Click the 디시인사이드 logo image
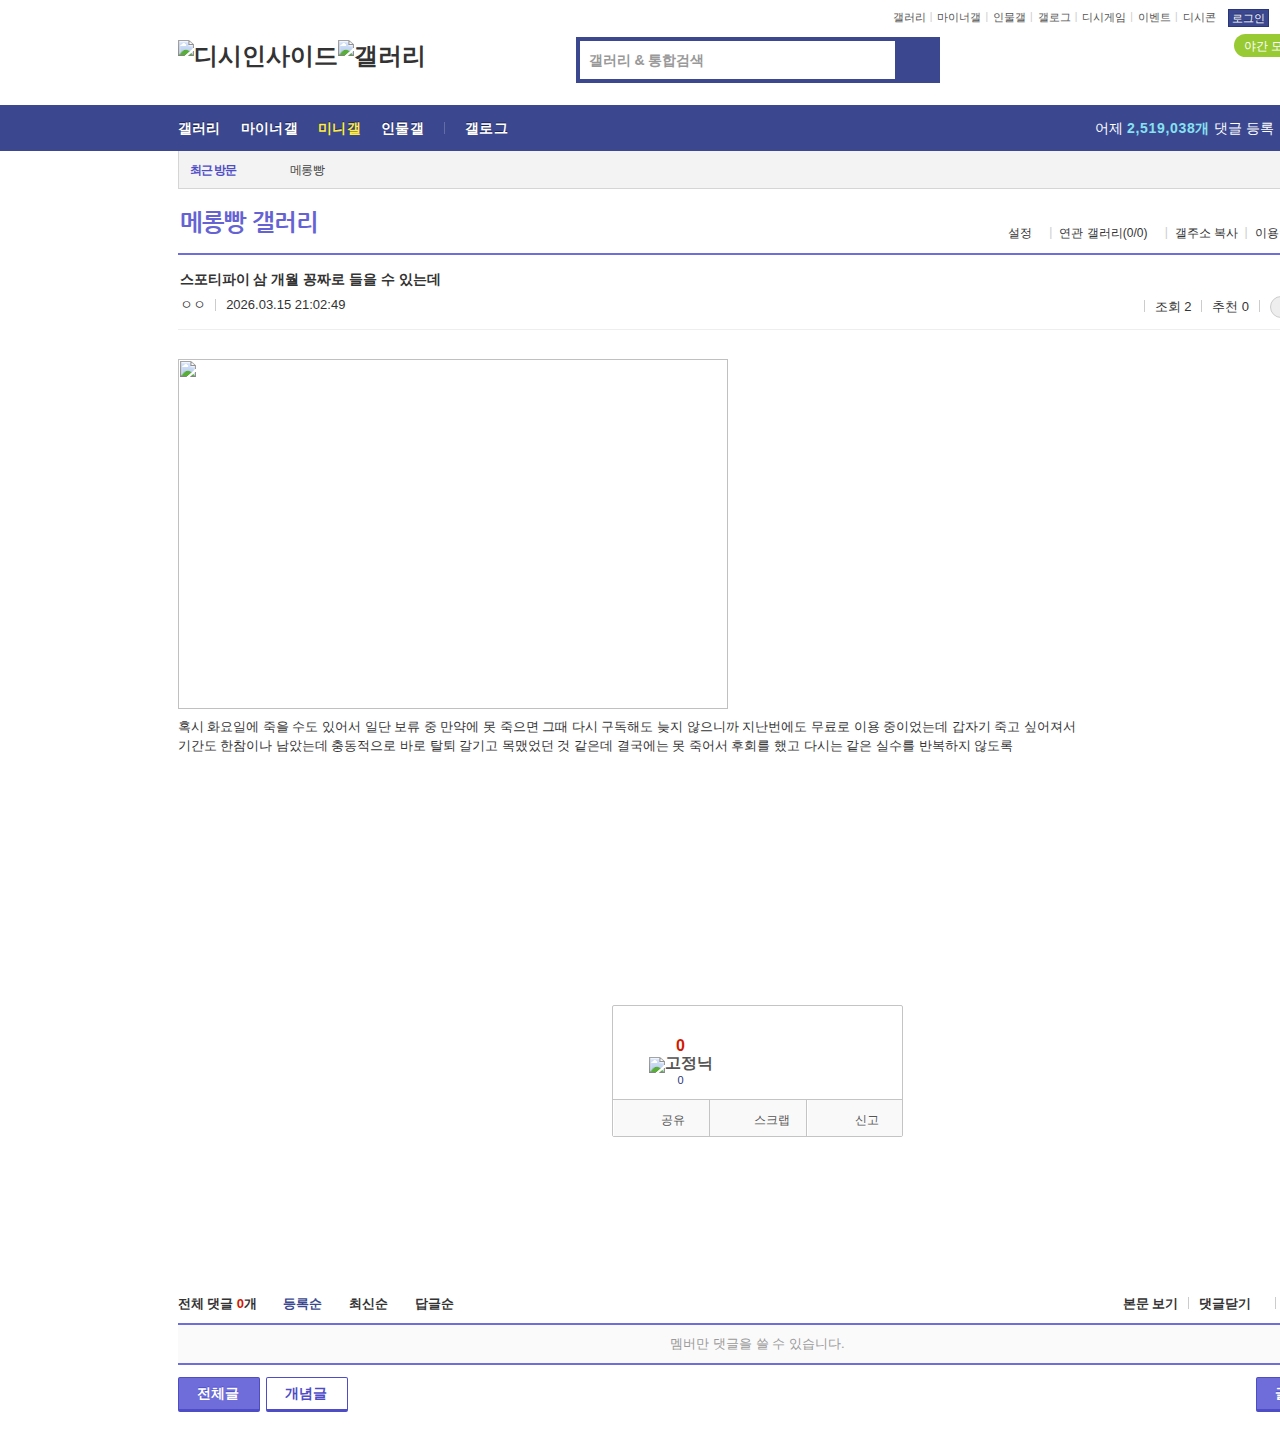 257,56
